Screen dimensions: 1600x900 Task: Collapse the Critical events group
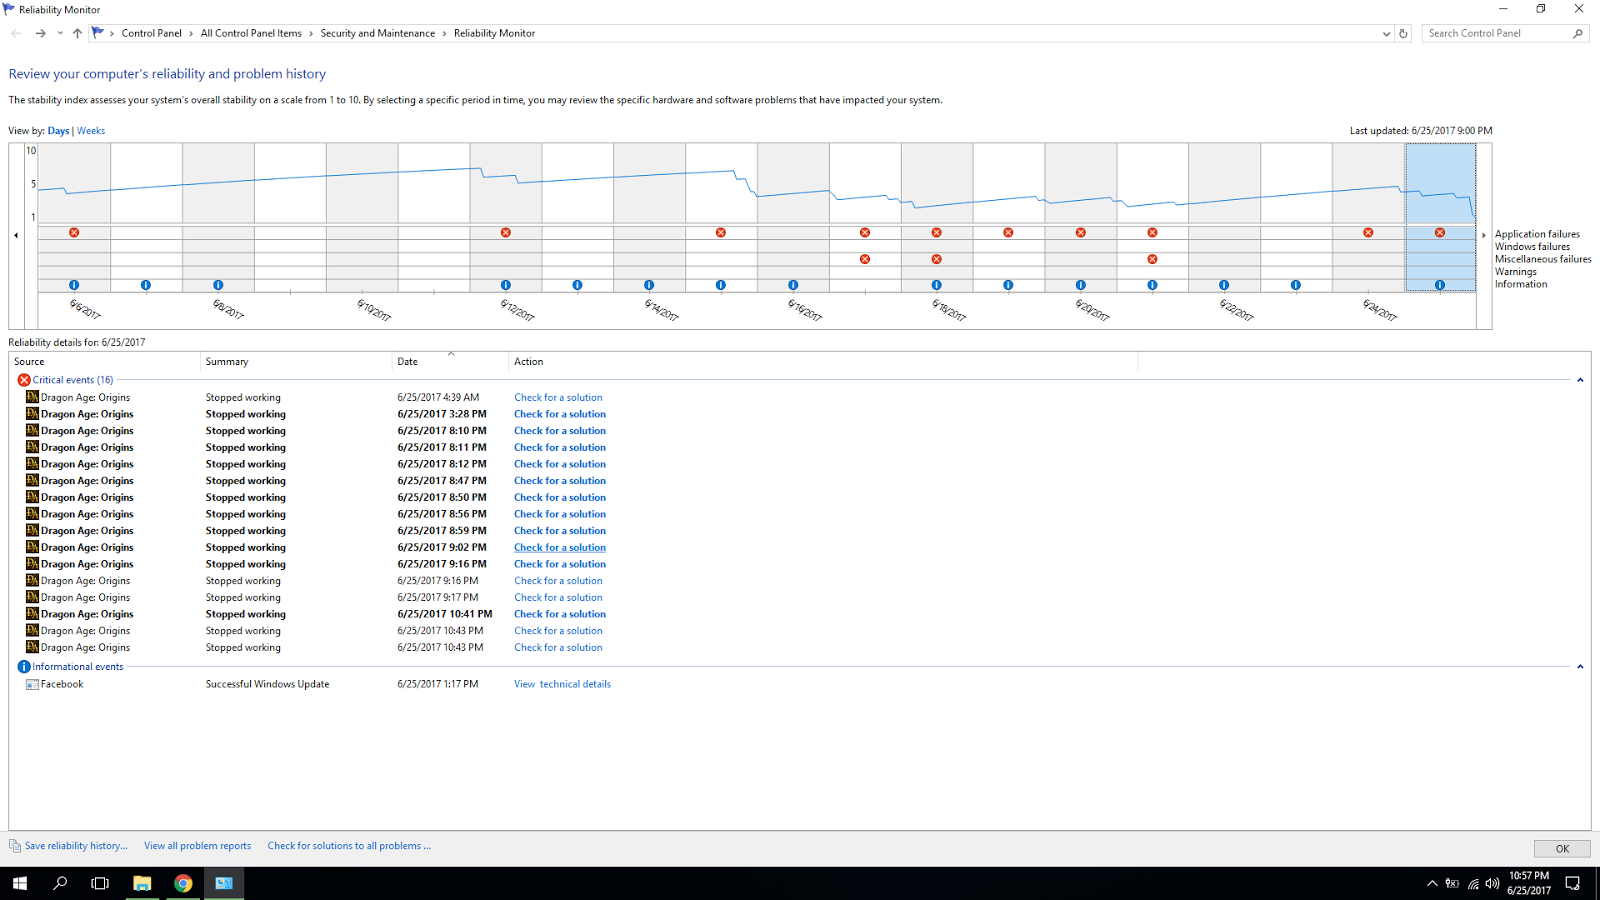[x=1580, y=380]
